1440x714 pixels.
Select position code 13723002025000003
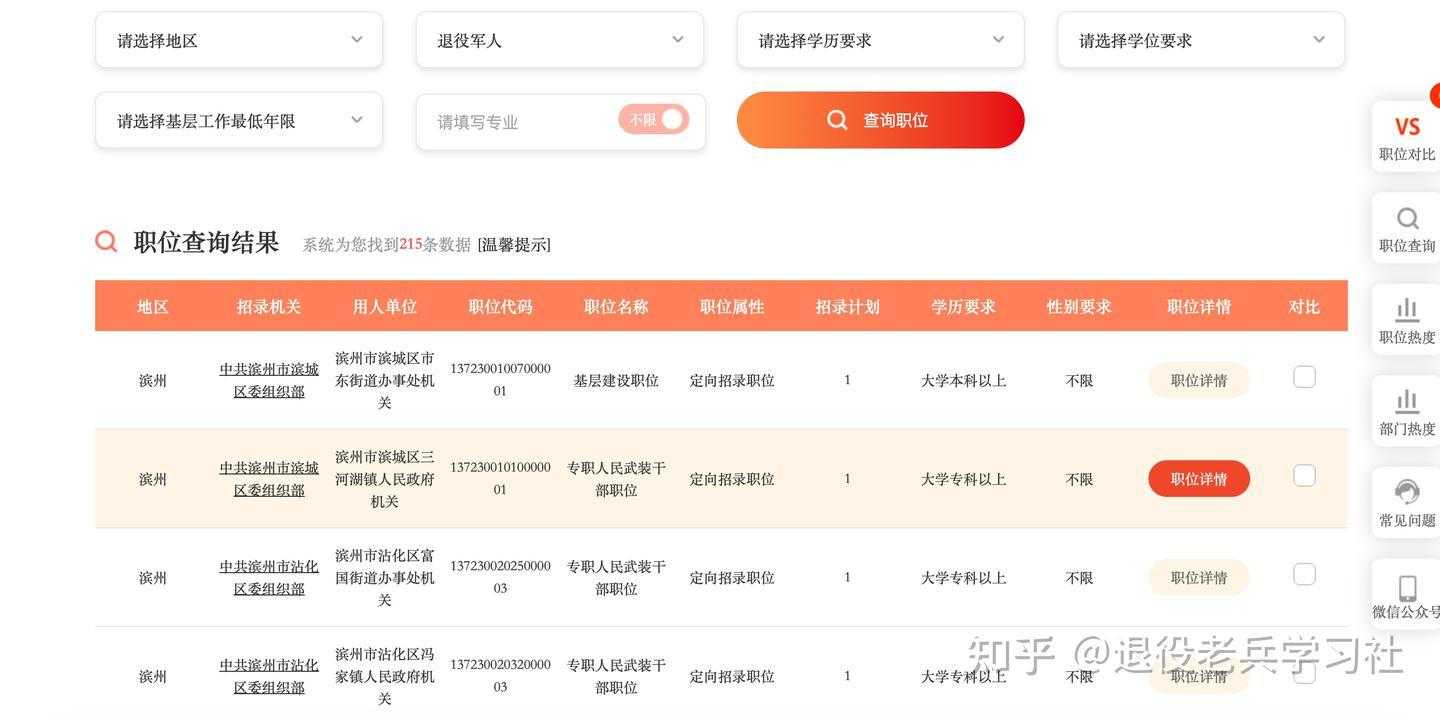click(500, 577)
